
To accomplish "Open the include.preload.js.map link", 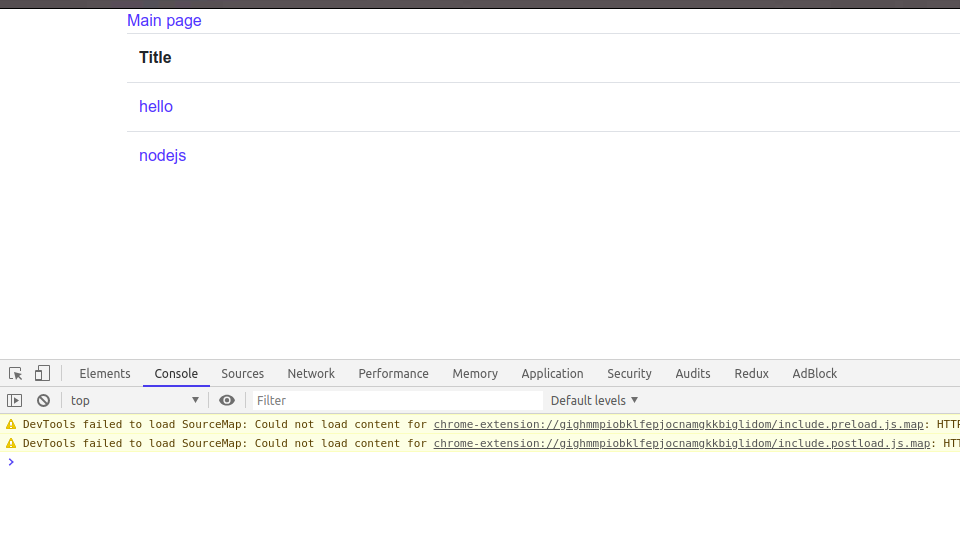I will tap(678, 424).
